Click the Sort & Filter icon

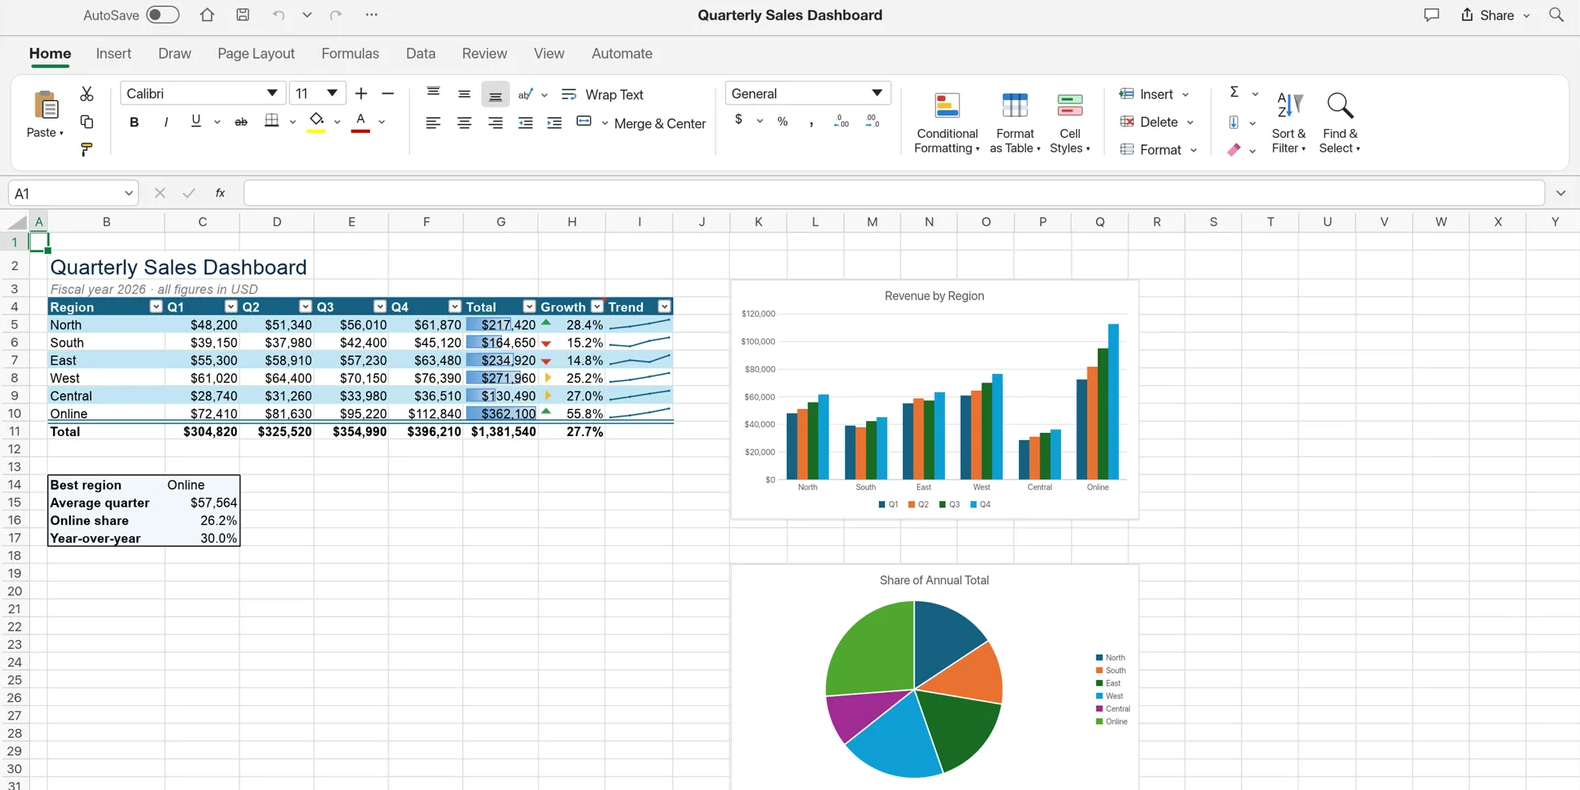pyautogui.click(x=1289, y=123)
